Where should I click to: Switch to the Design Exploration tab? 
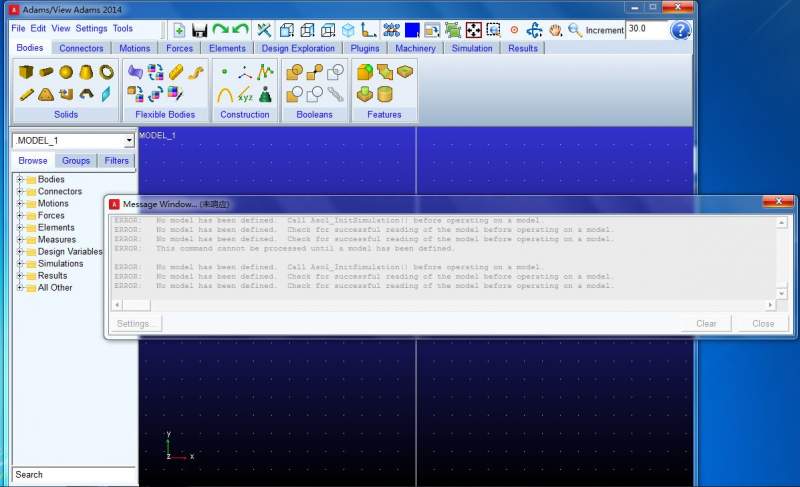pos(298,48)
